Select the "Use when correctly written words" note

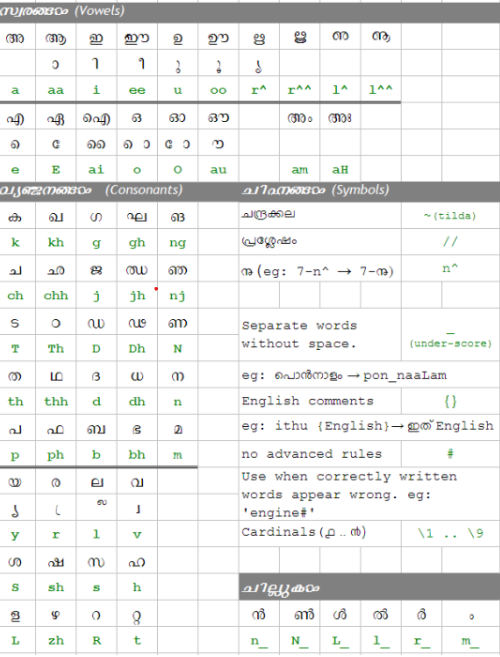point(369,494)
